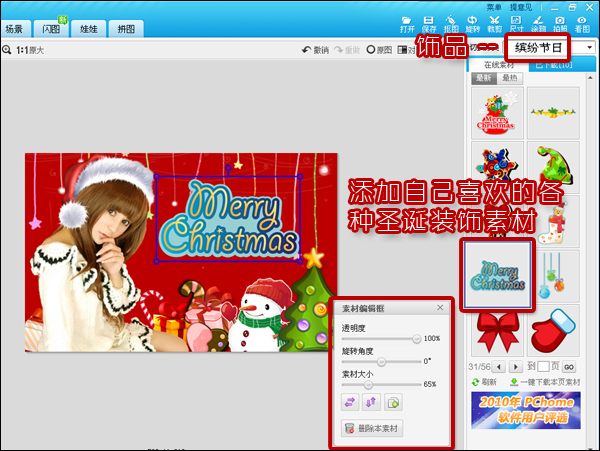600x451 pixels.
Task: Flip material horizontally in edit box
Action: coord(350,401)
